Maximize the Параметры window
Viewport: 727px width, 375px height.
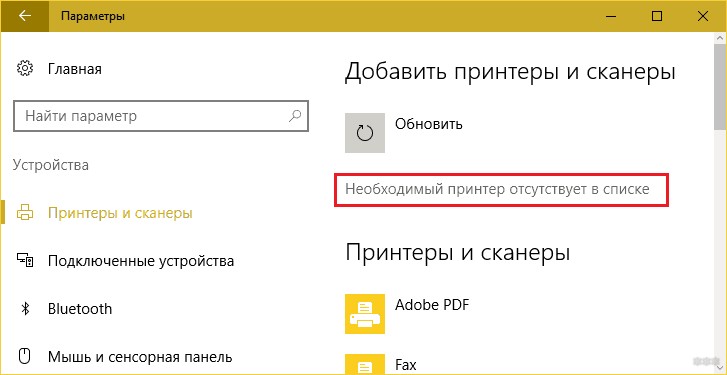(657, 16)
